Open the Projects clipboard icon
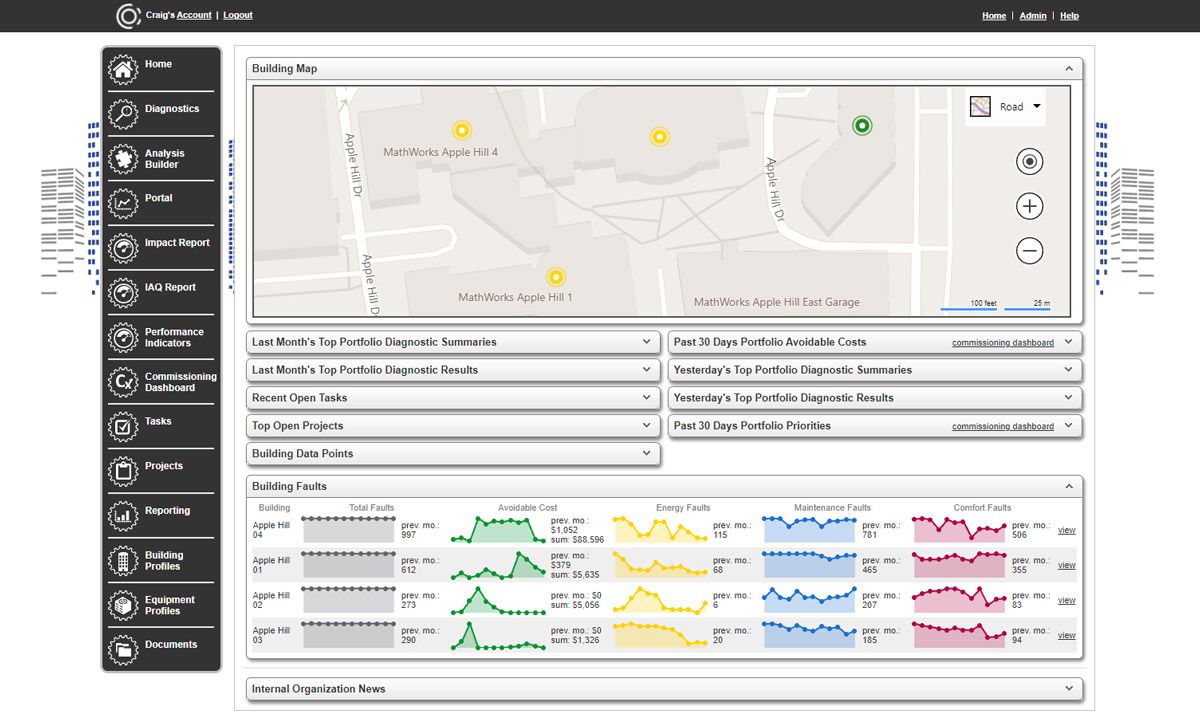Screen dimensions: 1200x712 [123, 471]
